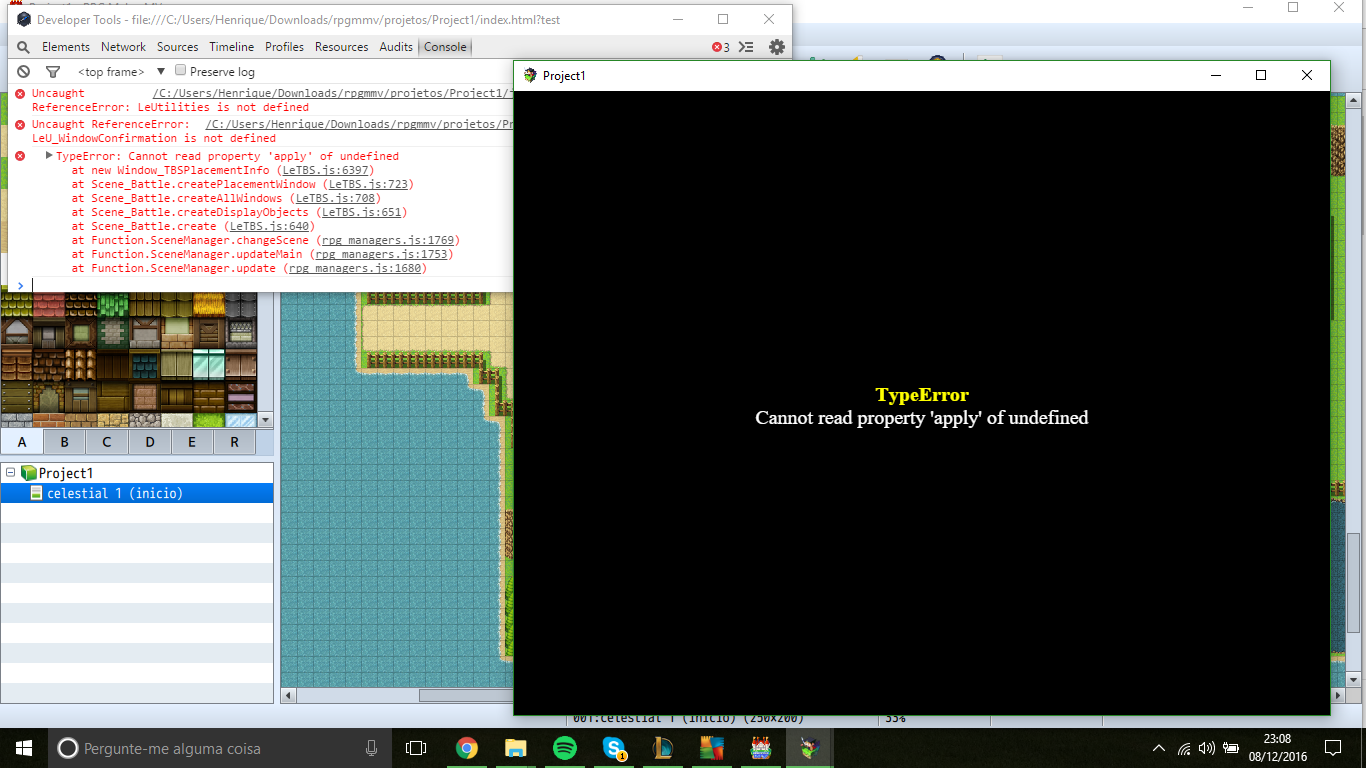
Task: Click the network icon in system tray
Action: [1184, 748]
